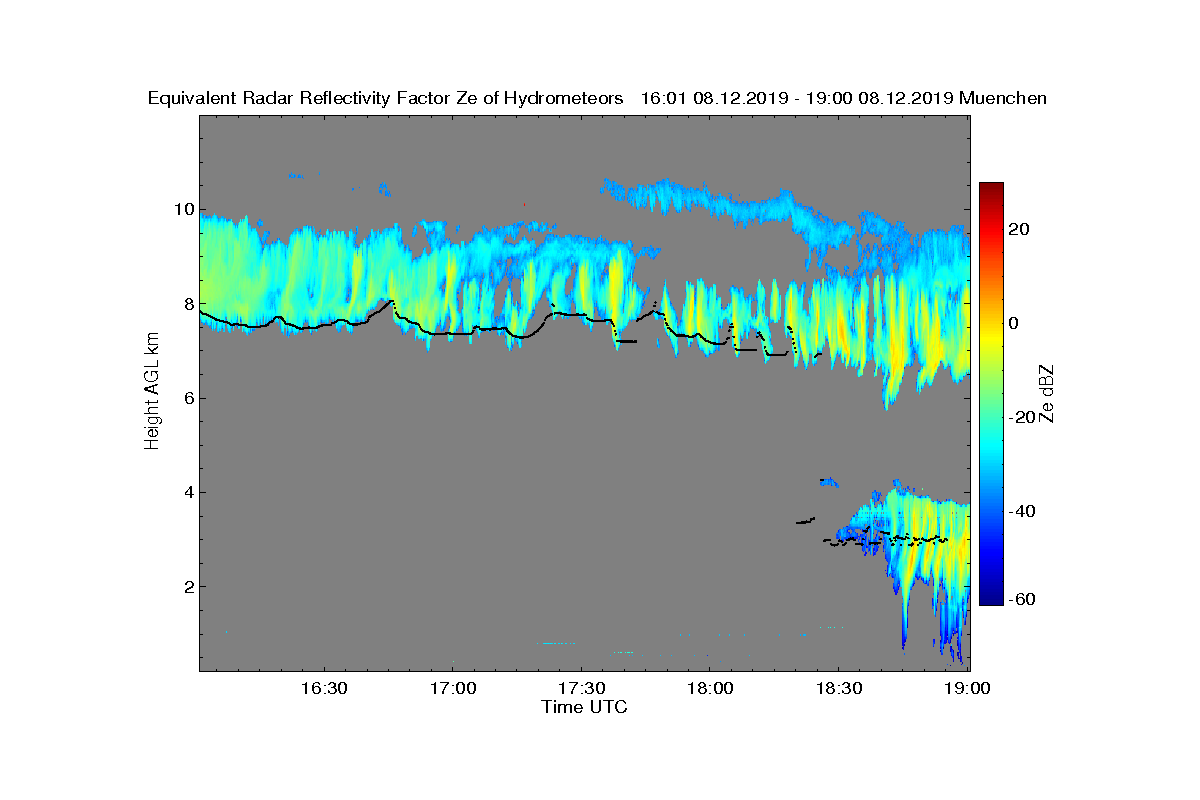Click the height tick label '4'
The height and width of the screenshot is (800, 1200).
point(187,492)
